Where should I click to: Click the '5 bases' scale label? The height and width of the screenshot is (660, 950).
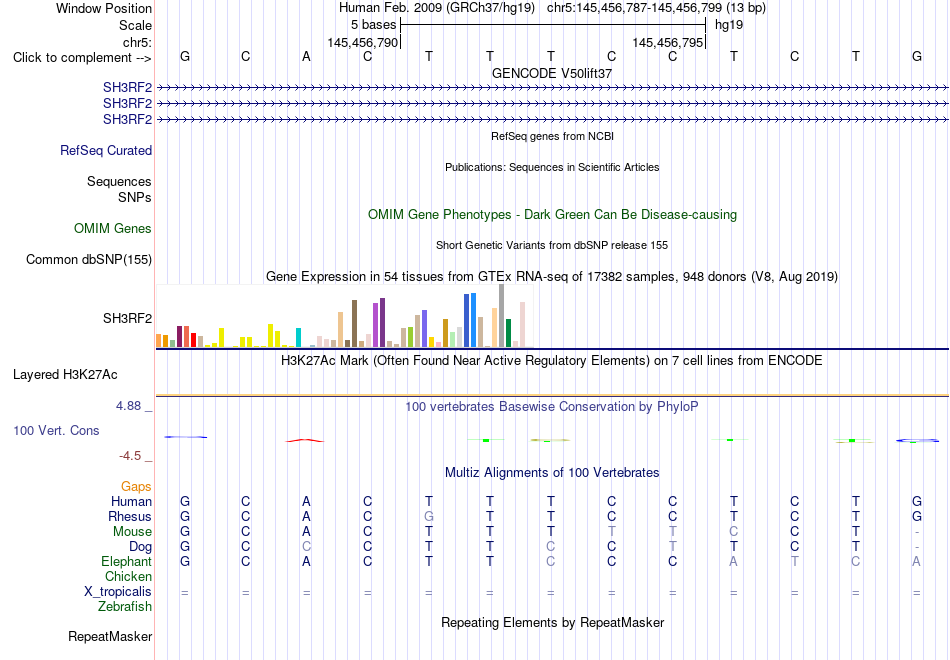(373, 25)
